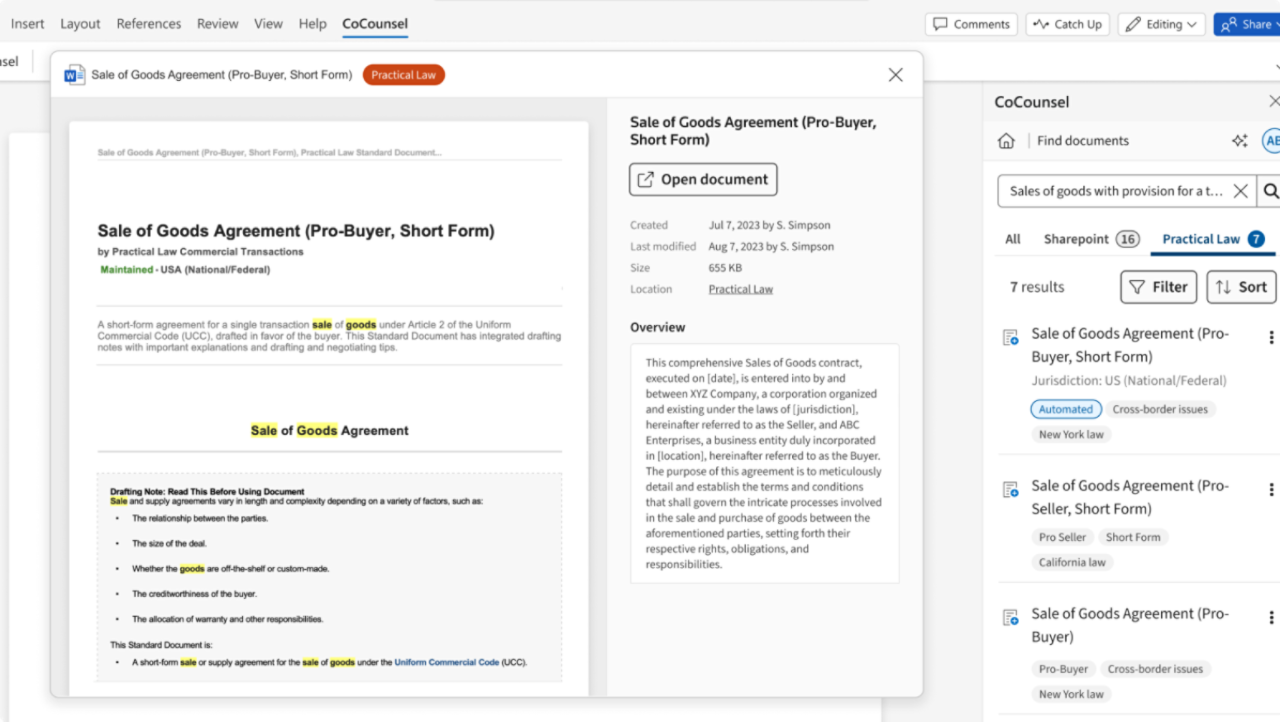Click the Pro-Buyer tag

click(1063, 669)
